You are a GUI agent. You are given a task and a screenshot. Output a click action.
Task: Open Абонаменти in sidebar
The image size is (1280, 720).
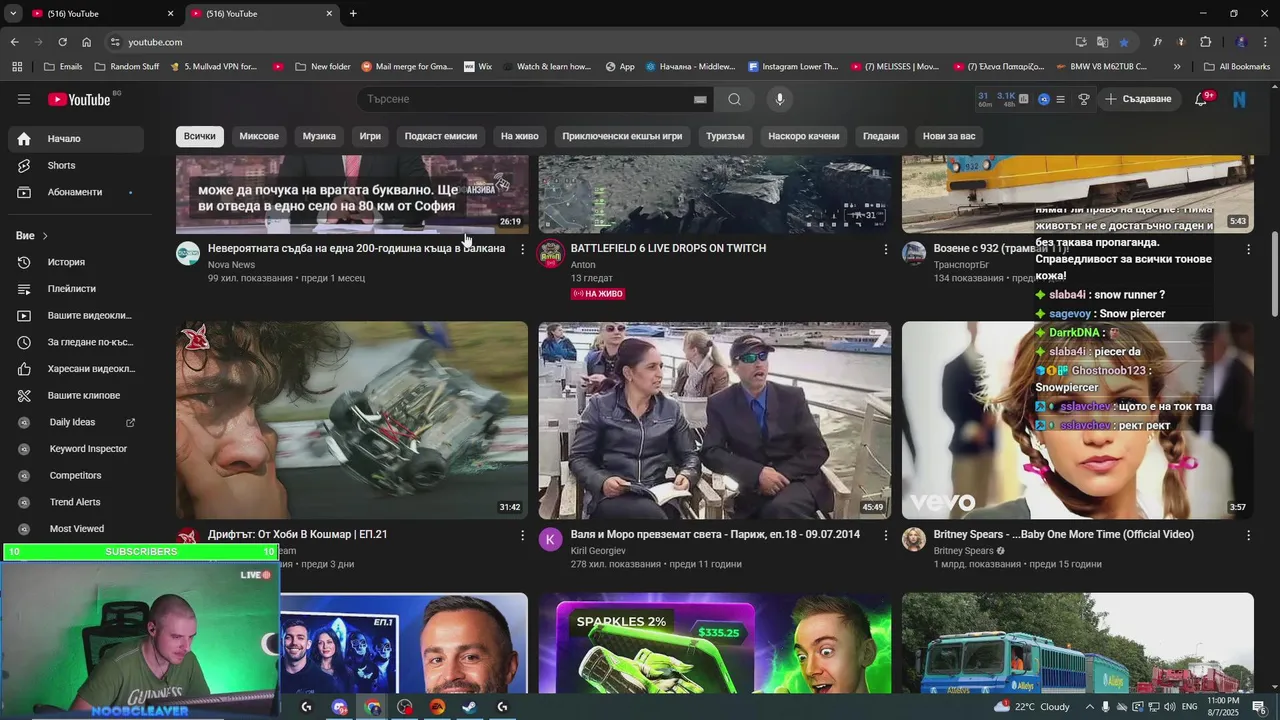click(x=76, y=192)
